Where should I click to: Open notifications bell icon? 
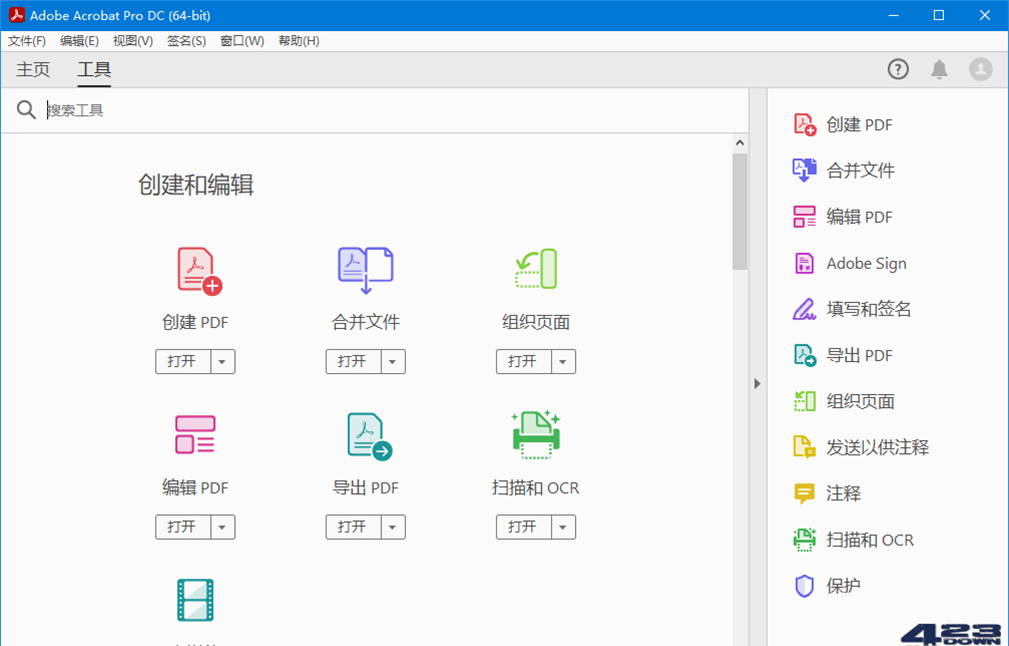click(940, 69)
